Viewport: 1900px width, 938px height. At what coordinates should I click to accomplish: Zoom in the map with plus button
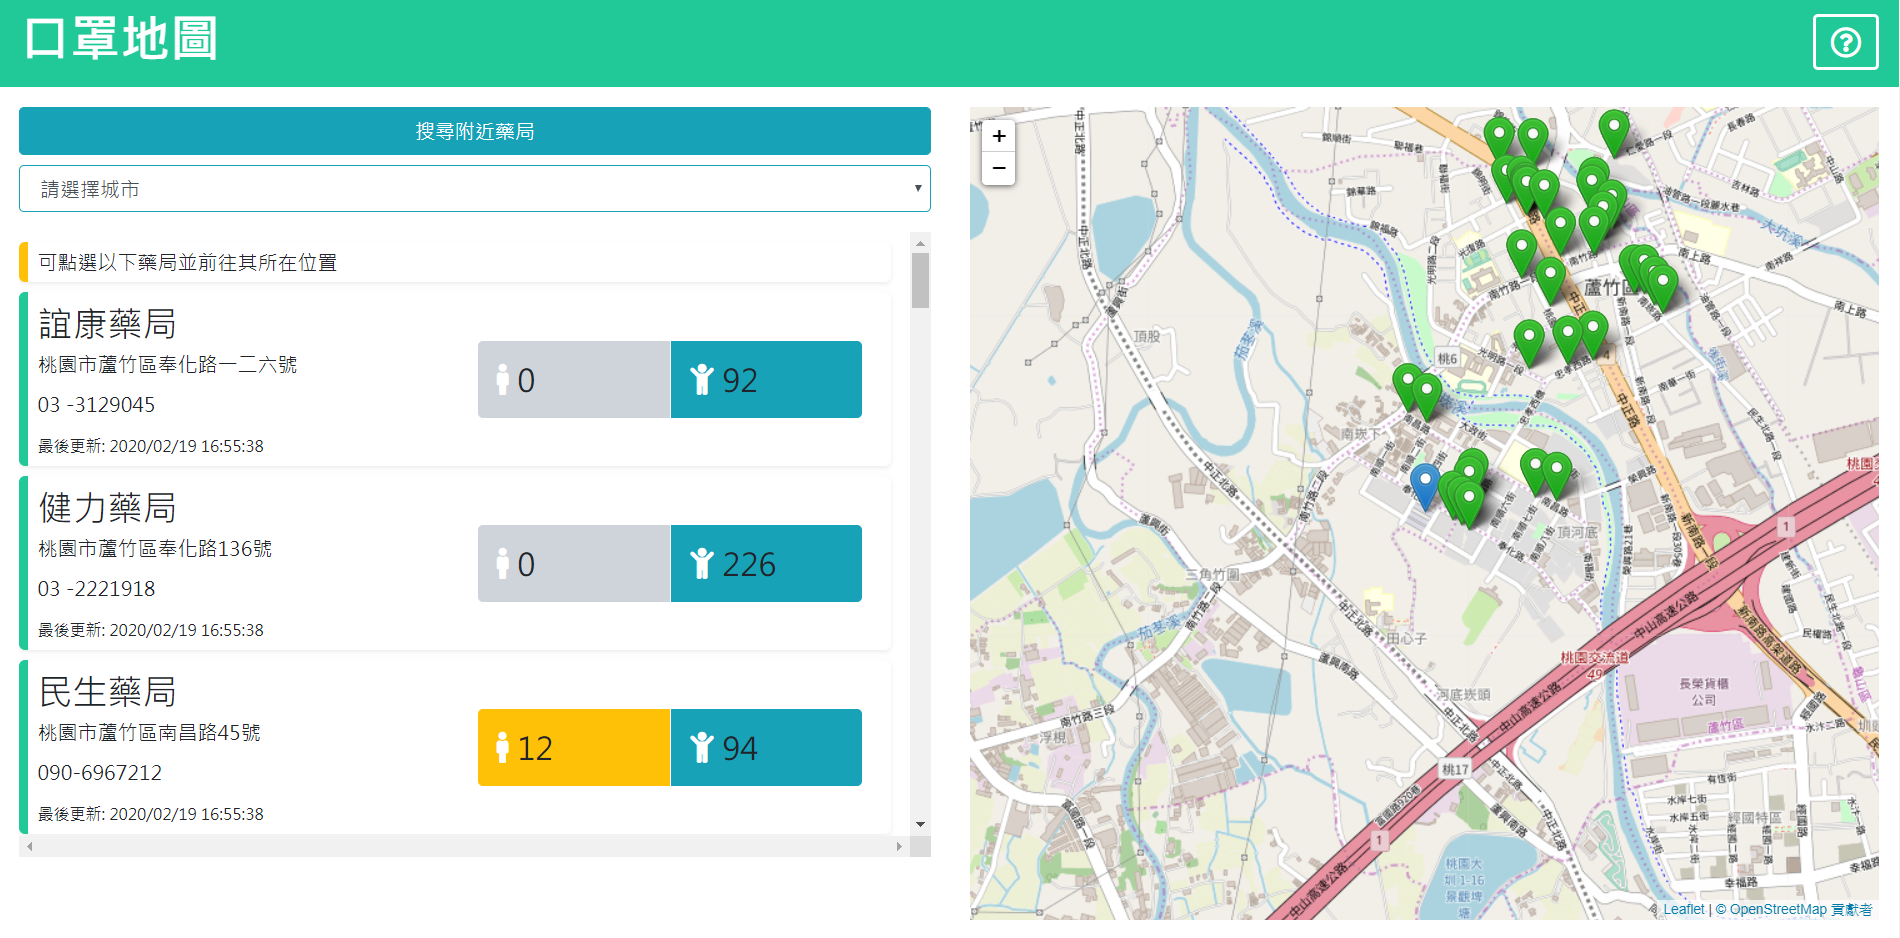pyautogui.click(x=998, y=137)
